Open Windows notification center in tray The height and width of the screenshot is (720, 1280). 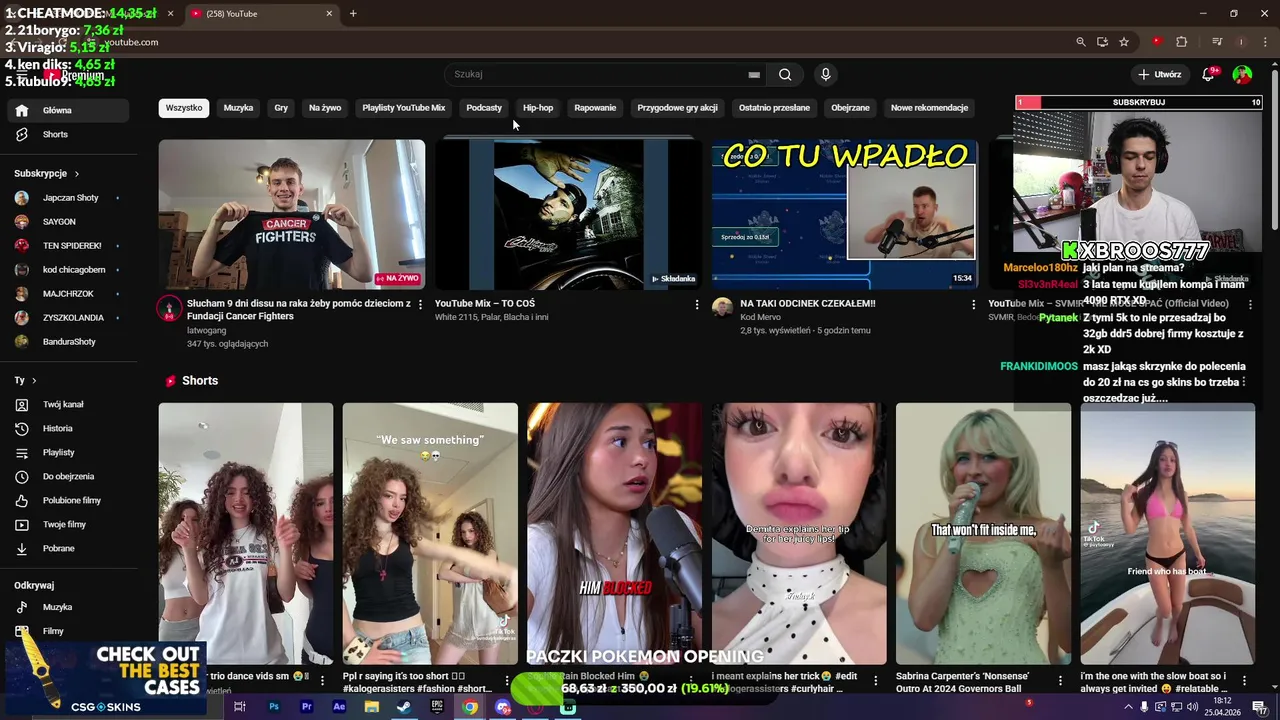point(1259,707)
